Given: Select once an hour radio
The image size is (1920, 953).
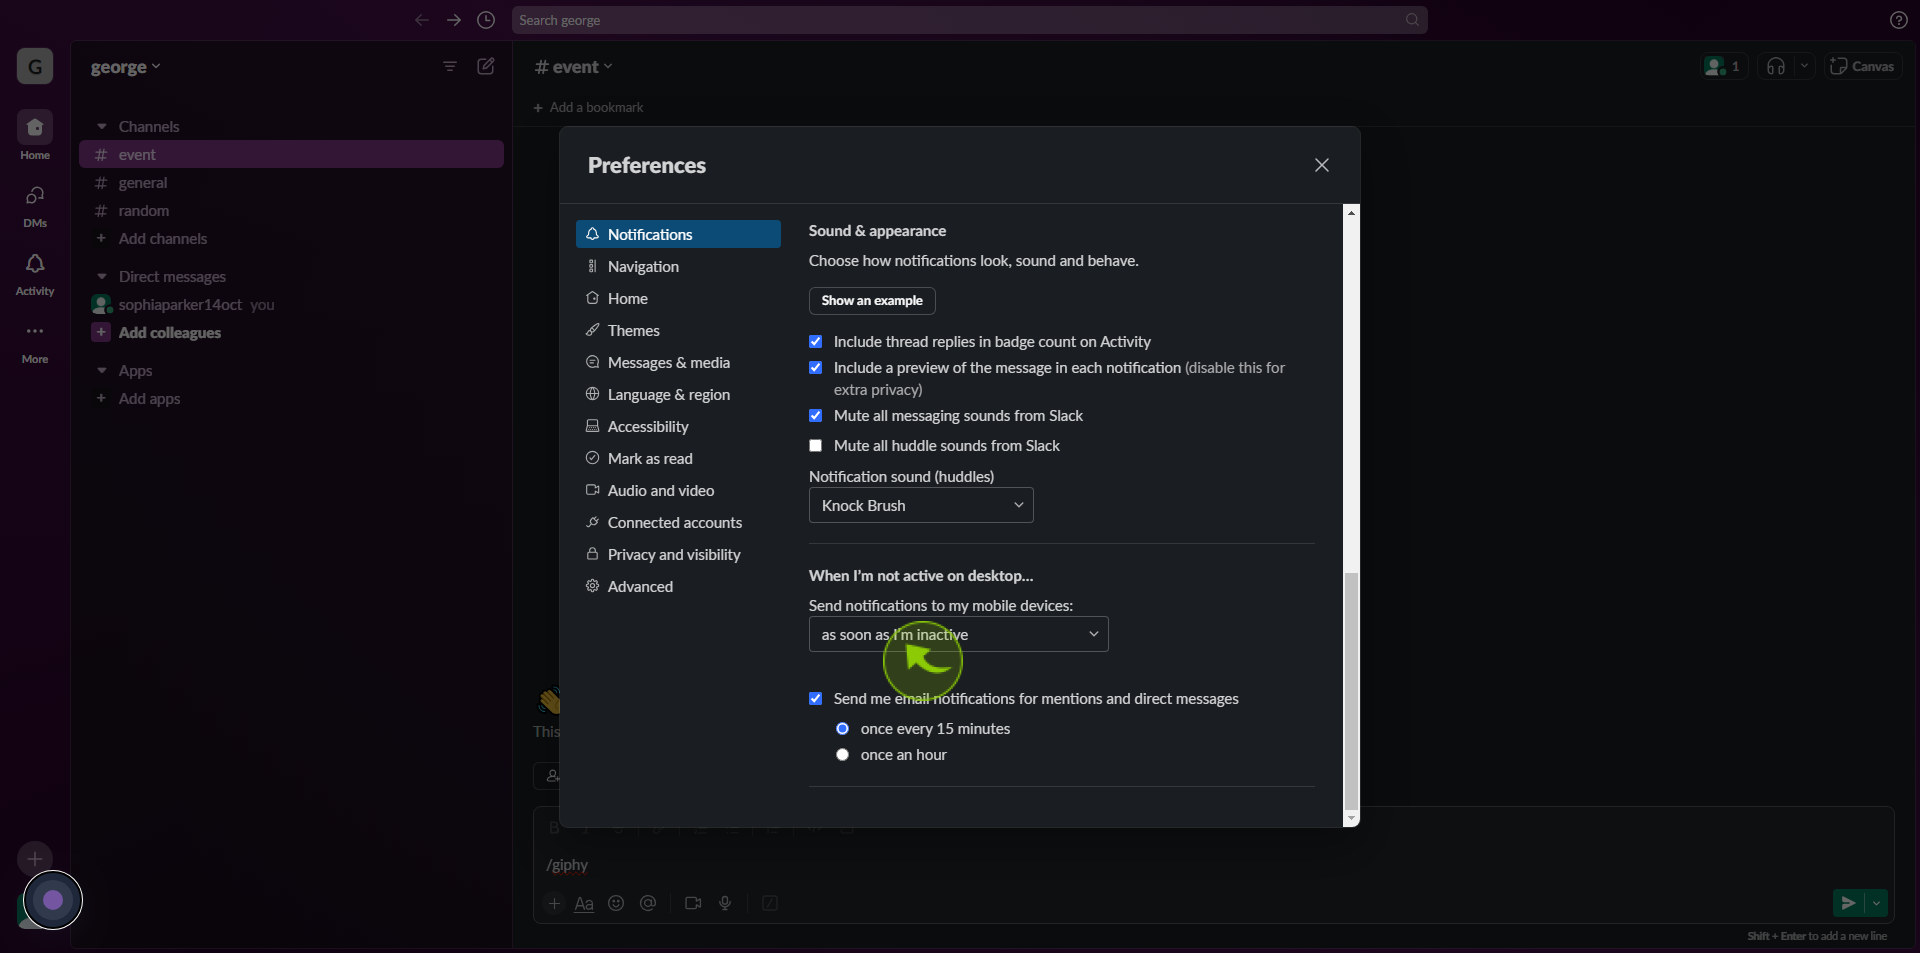Looking at the screenshot, I should (x=843, y=755).
